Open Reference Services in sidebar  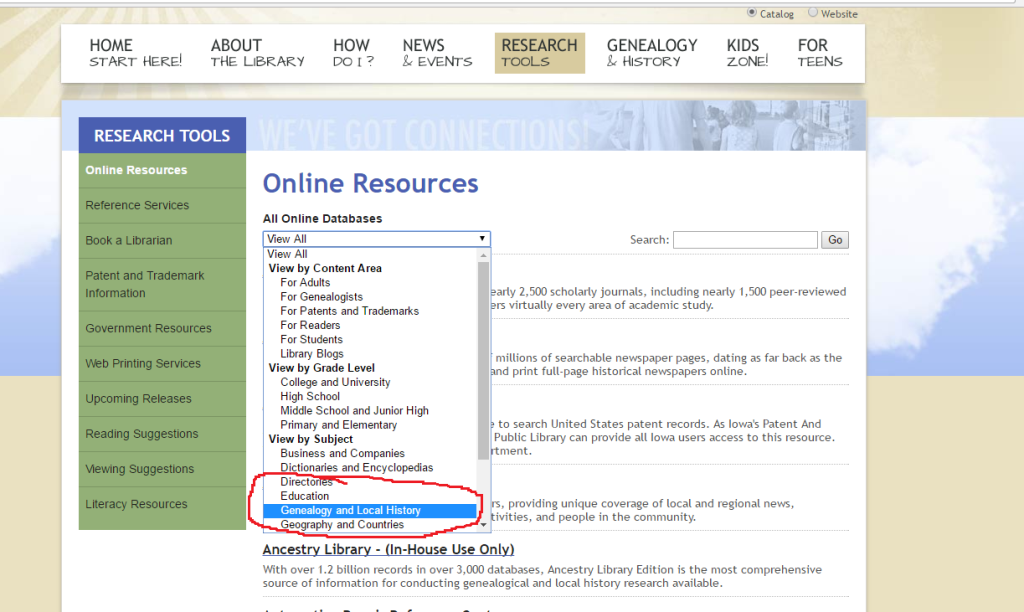pos(137,205)
